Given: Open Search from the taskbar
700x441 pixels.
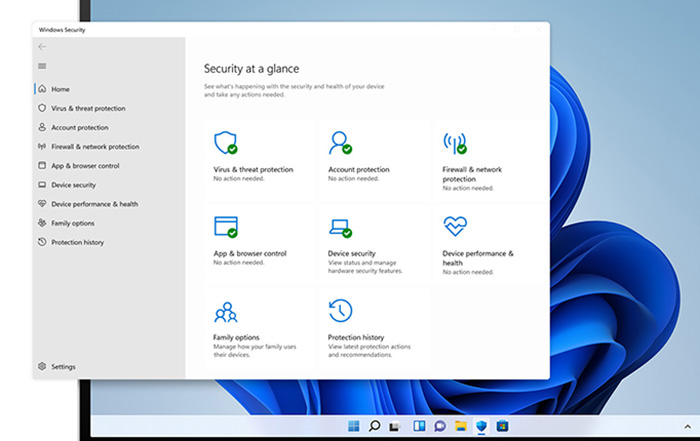Looking at the screenshot, I should 375,426.
